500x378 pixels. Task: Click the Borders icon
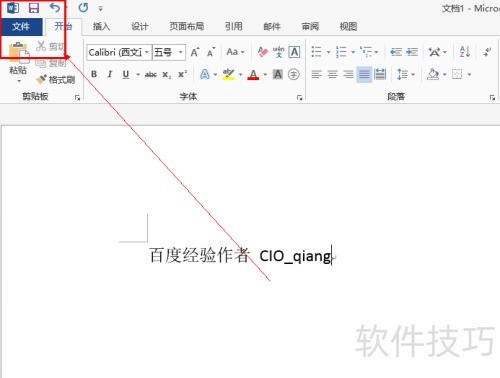point(457,74)
